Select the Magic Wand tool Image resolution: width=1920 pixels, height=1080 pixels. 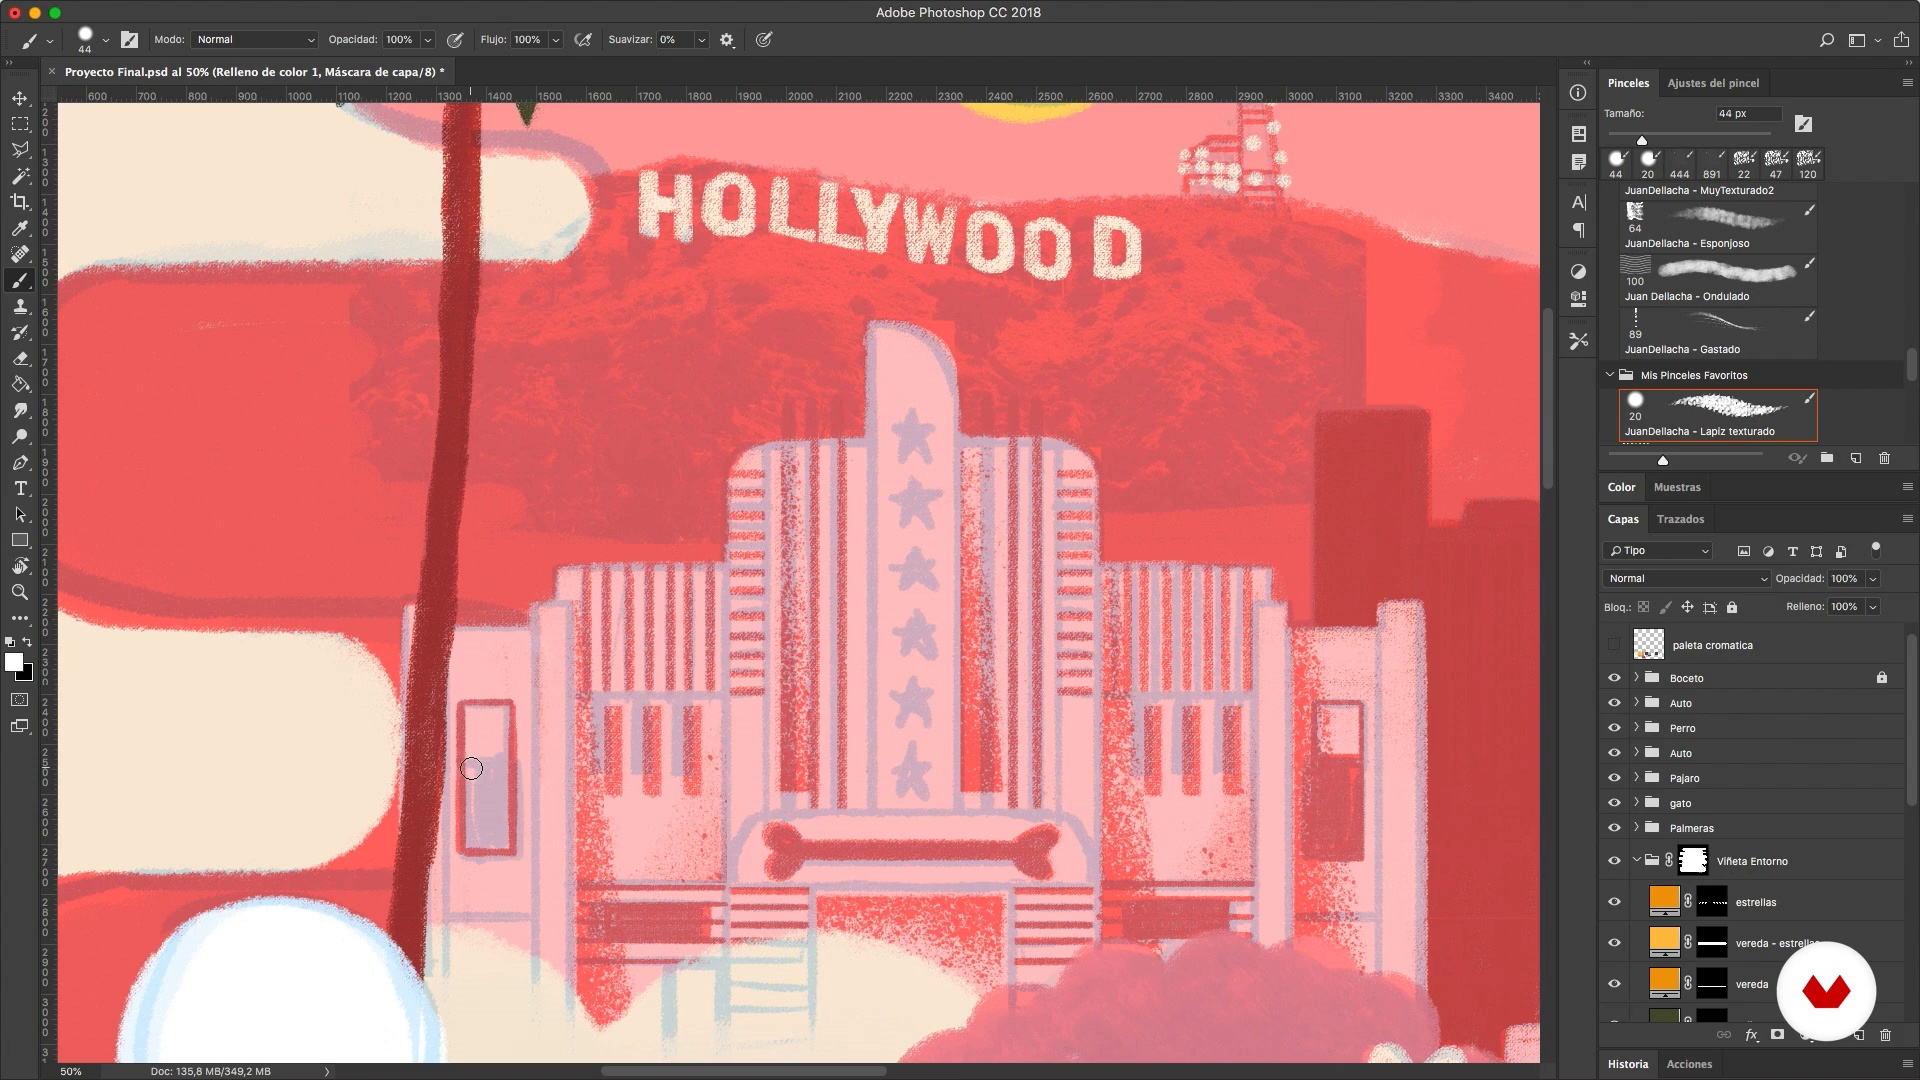(20, 176)
